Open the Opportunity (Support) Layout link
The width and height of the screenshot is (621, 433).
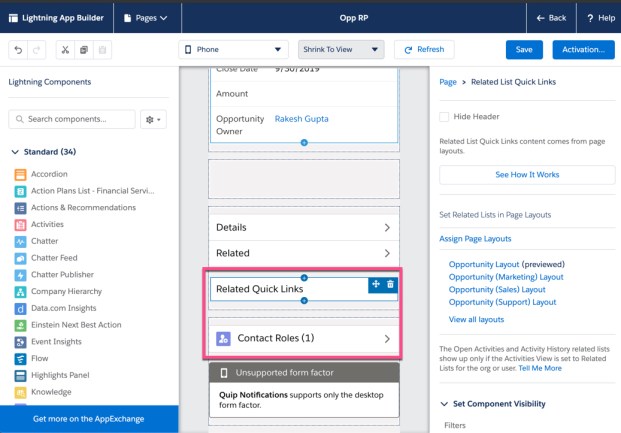tap(502, 302)
